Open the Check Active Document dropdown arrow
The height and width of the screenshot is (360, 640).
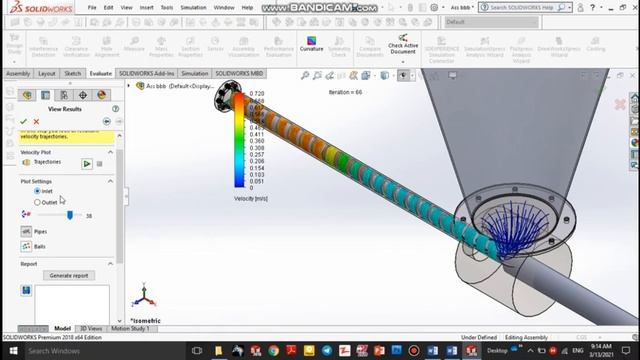pos(403,62)
